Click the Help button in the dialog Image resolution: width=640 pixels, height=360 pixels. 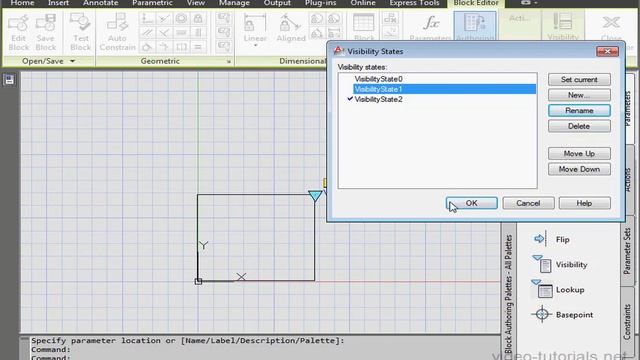[584, 203]
